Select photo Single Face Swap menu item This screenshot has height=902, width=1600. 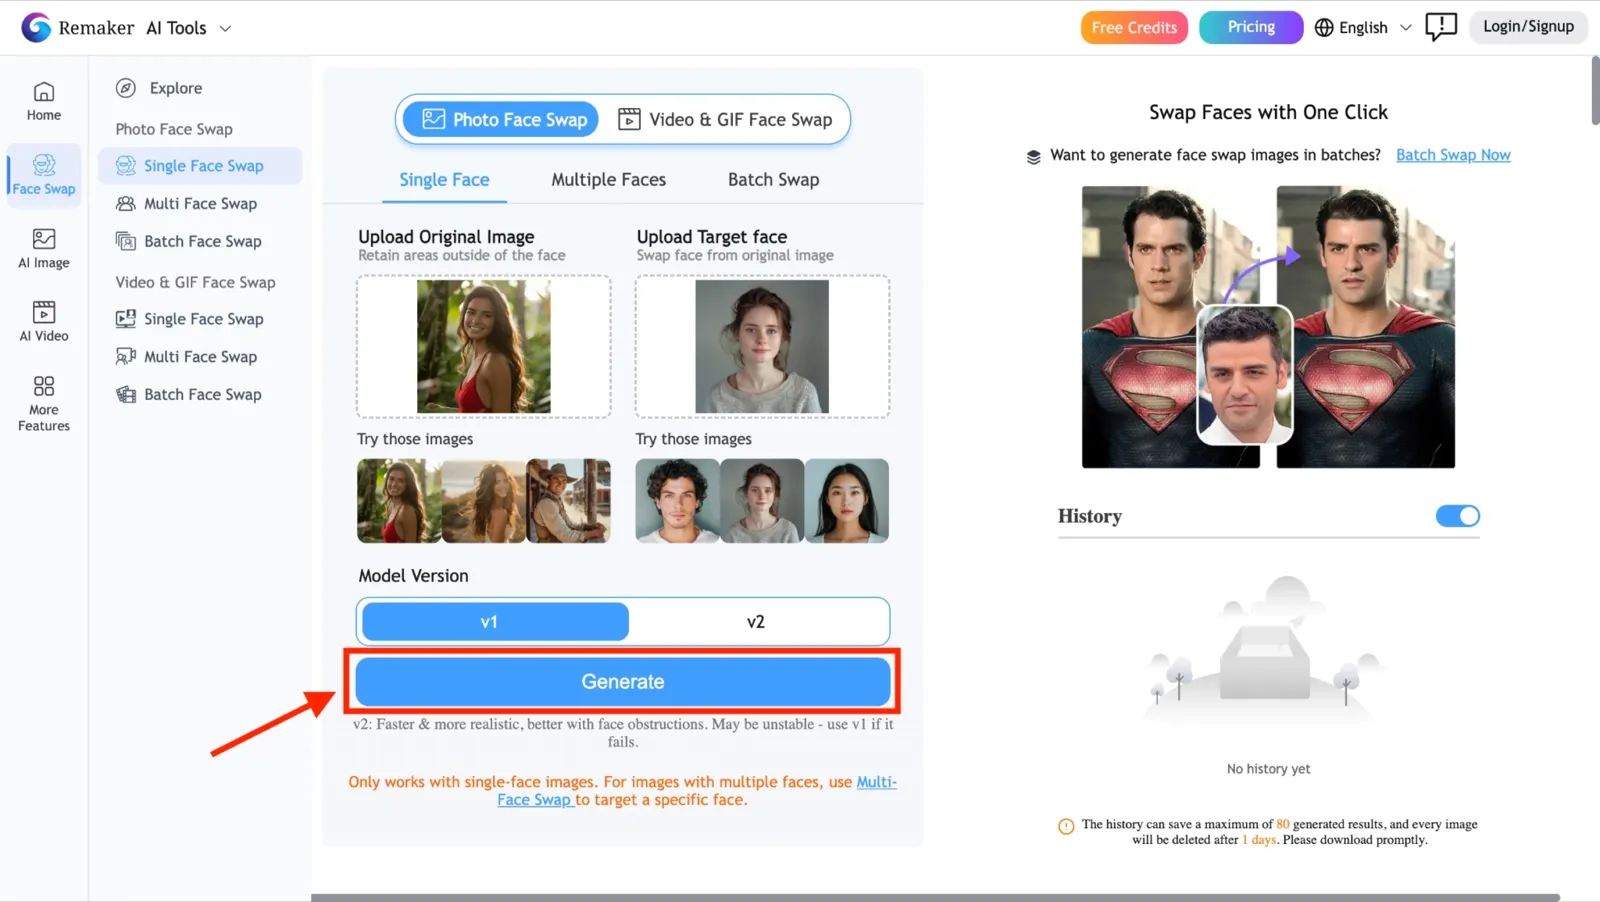(x=201, y=166)
